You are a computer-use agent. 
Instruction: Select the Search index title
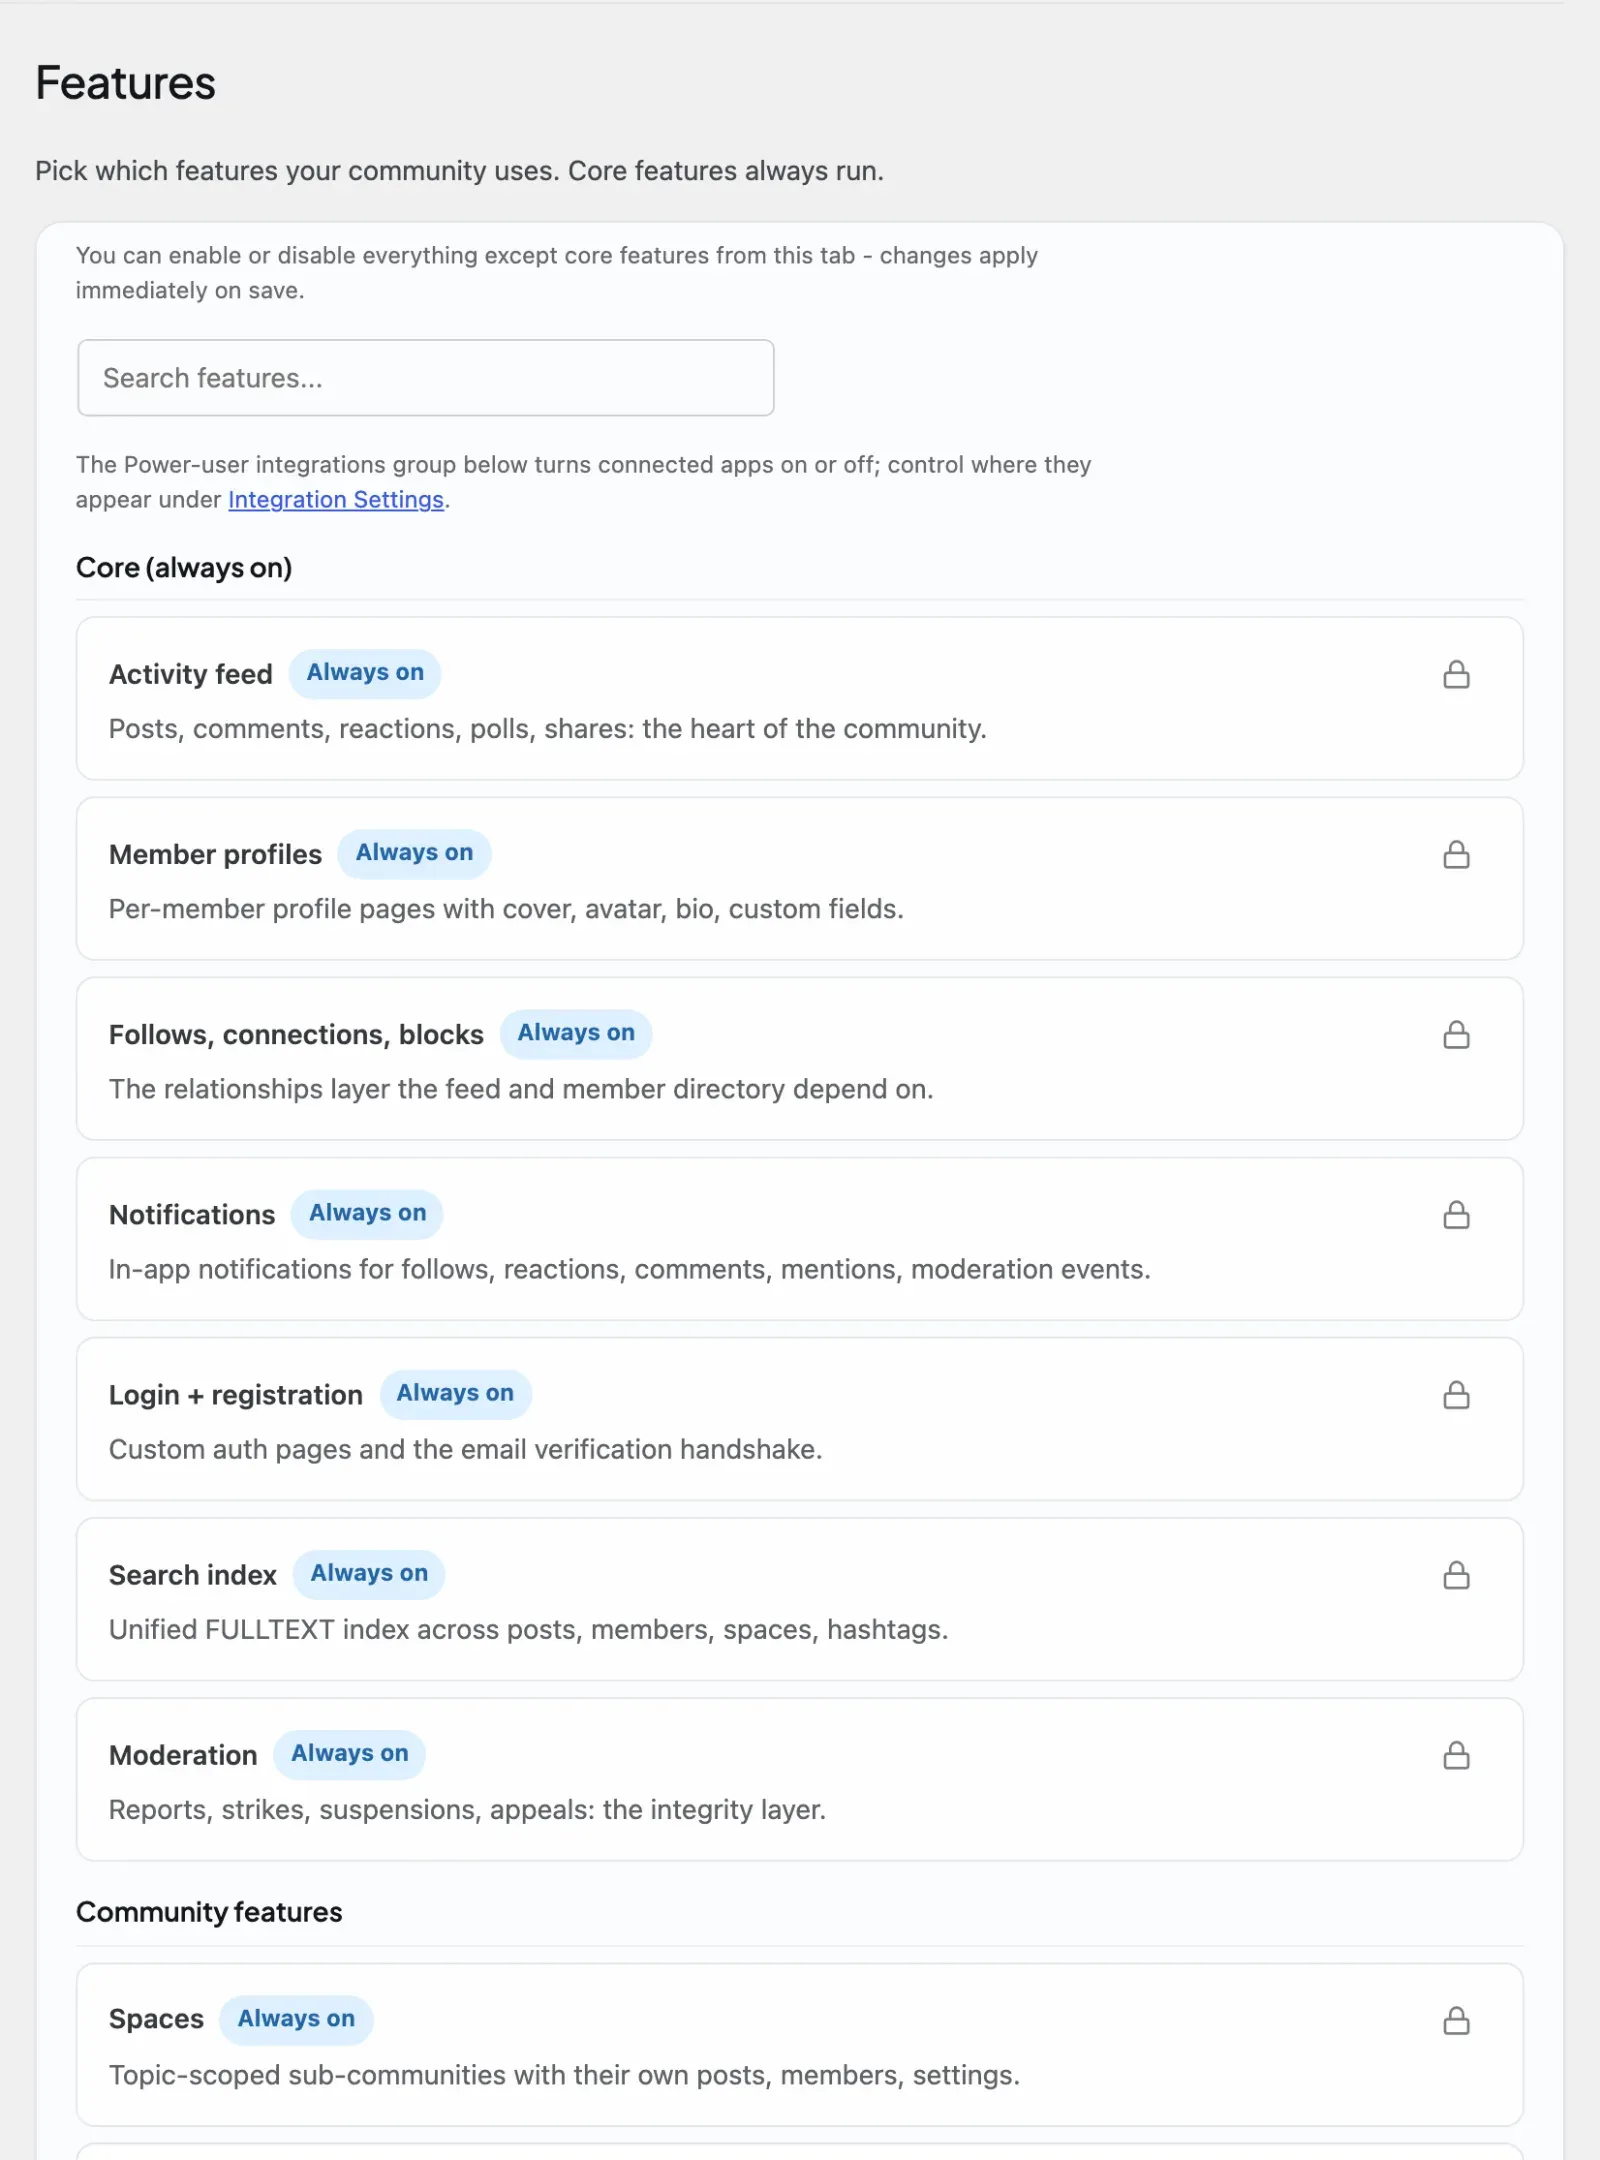192,1574
